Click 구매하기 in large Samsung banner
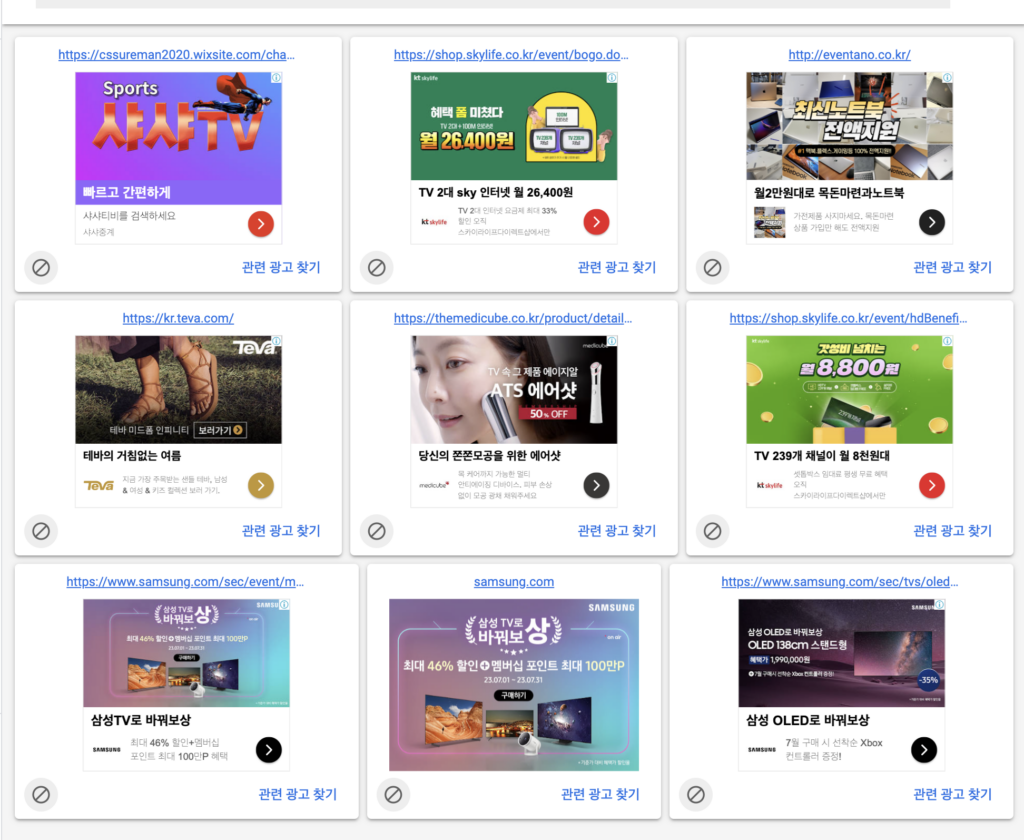 click(x=514, y=695)
